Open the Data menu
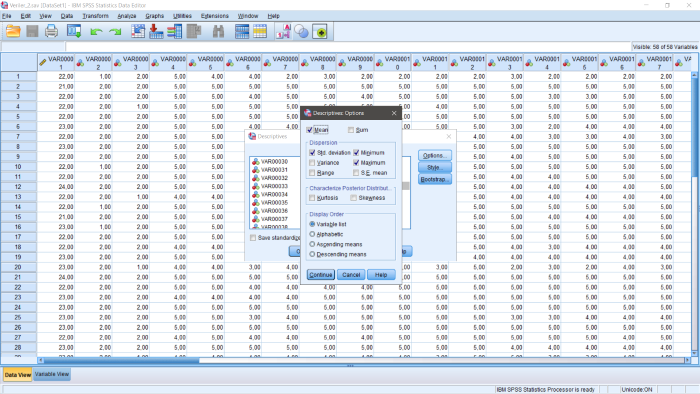Screen dimensions: 700x394 pos(67,16)
